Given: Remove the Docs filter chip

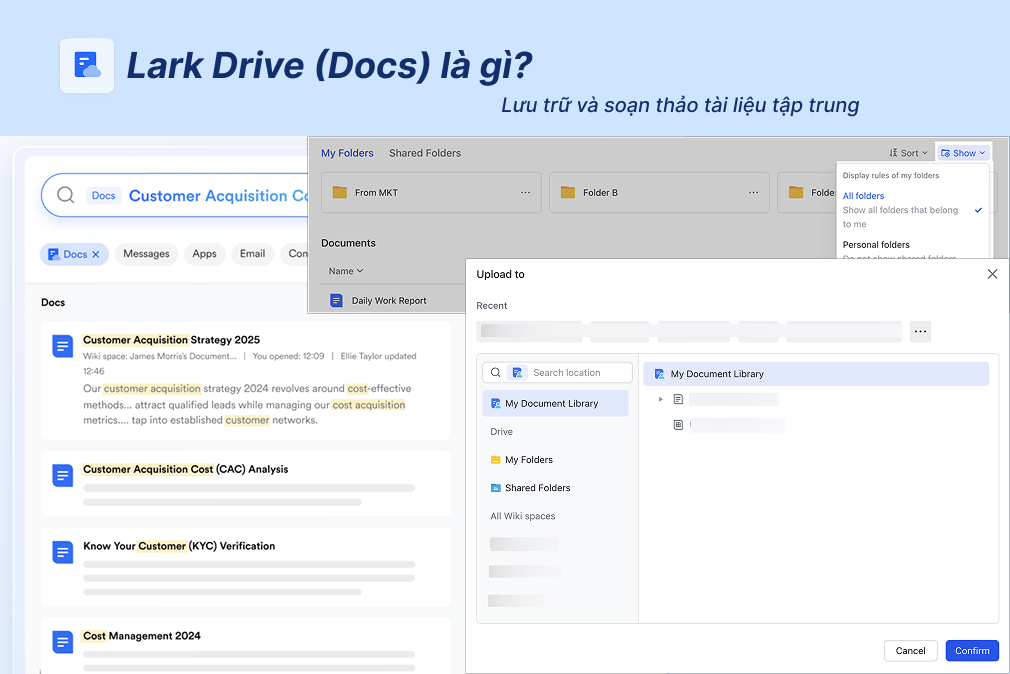Looking at the screenshot, I should 98,254.
